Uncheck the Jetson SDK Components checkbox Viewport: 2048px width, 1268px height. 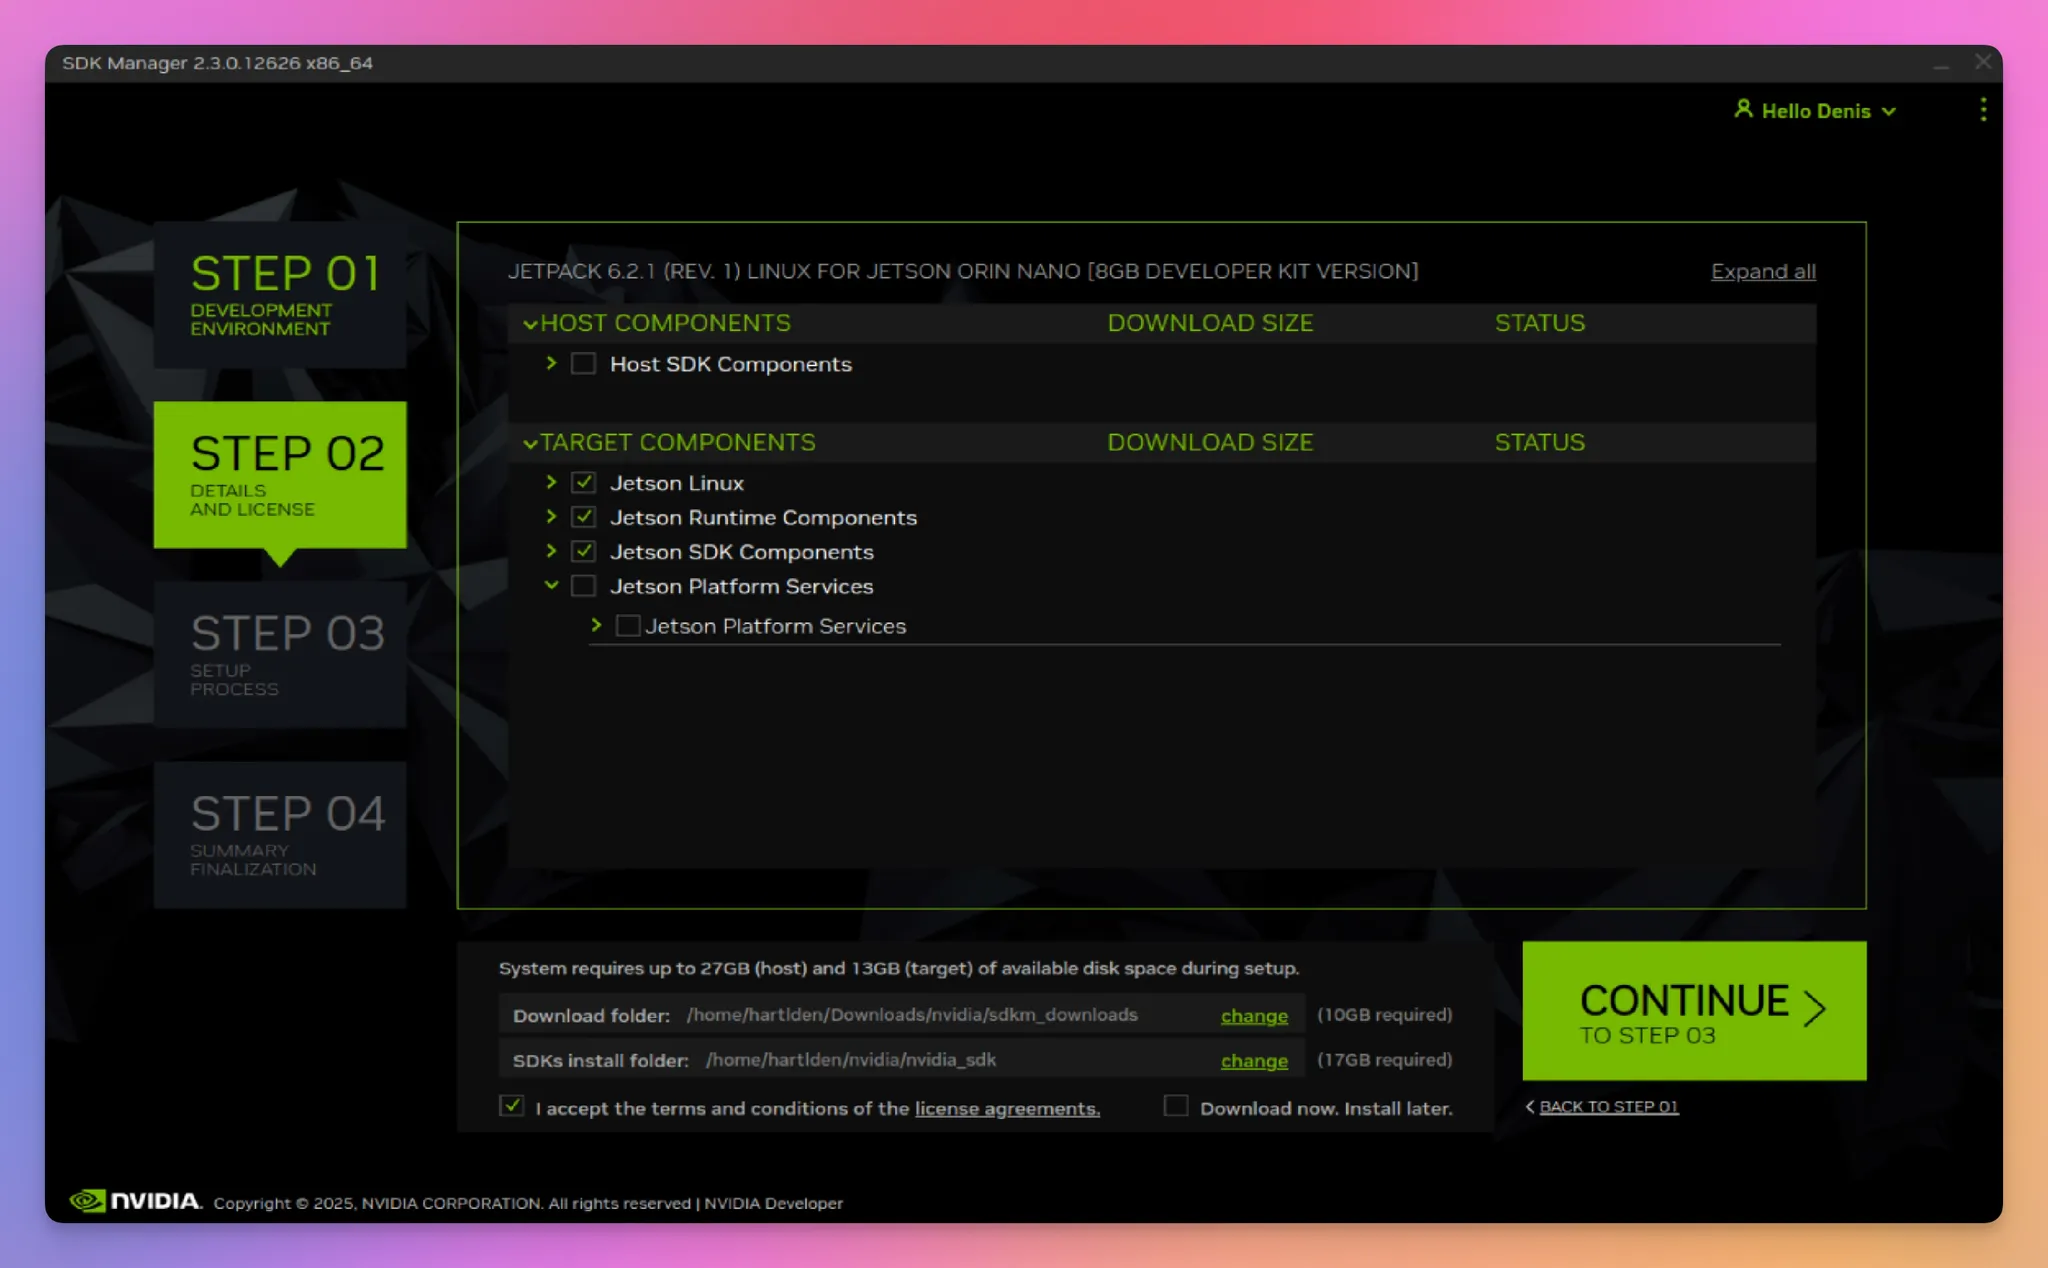click(x=583, y=551)
